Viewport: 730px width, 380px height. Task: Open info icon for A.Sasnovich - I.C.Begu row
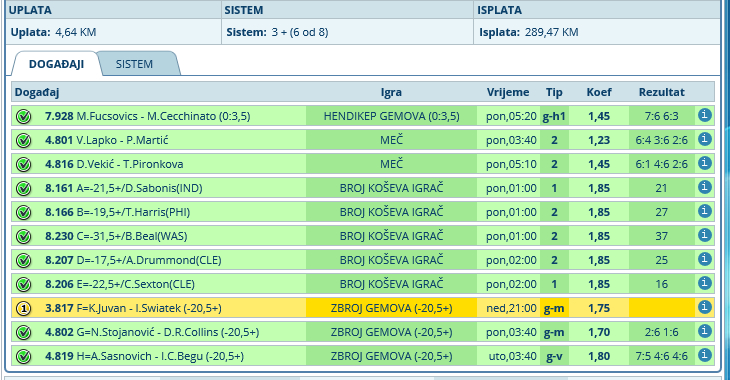pyautogui.click(x=704, y=355)
